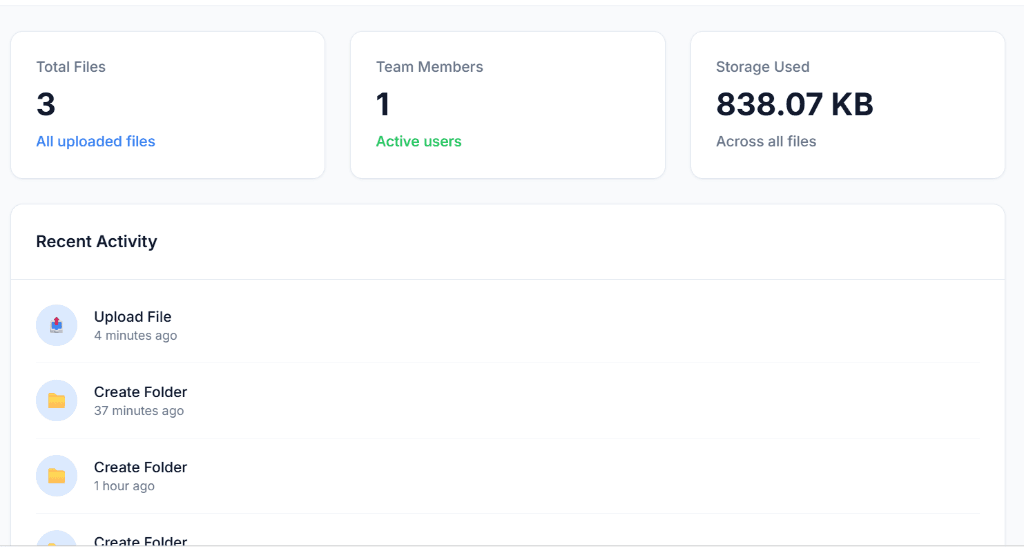
Task: Click the 37 minutes ago timestamp
Action: click(x=138, y=411)
